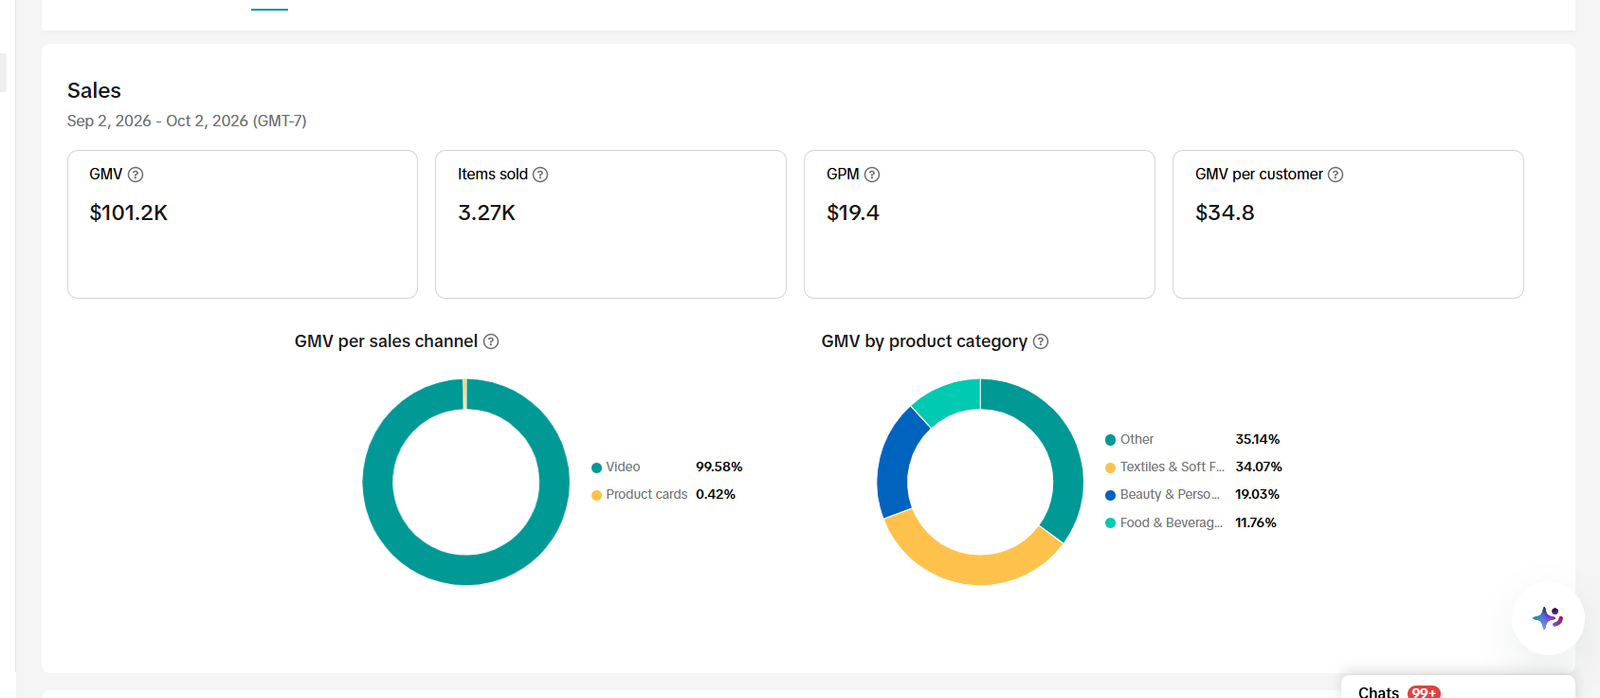Click the 19.03% Beauty value
This screenshot has height=698, width=1600.
[x=1257, y=494]
